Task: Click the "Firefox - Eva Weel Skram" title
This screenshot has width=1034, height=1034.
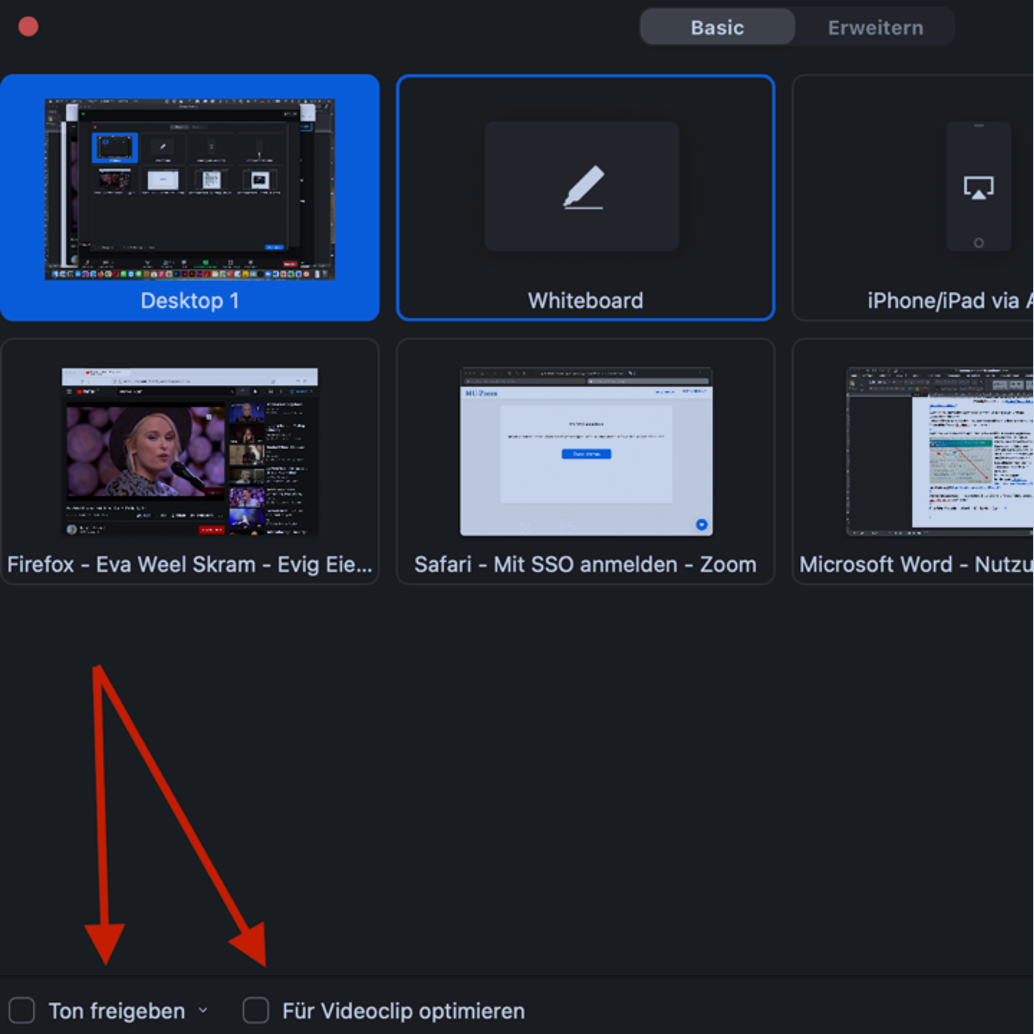Action: point(189,564)
